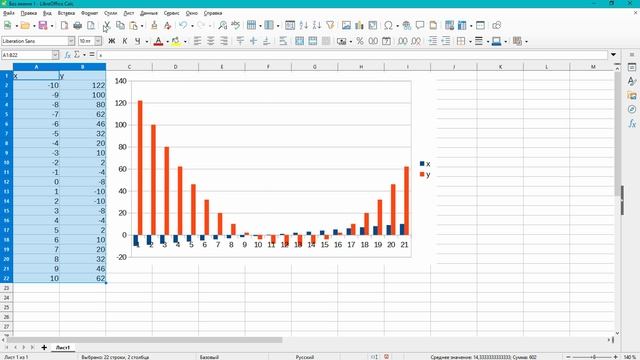This screenshot has height=360, width=640.
Task: Open Find and Replace magnifier icon
Action: pos(222,25)
